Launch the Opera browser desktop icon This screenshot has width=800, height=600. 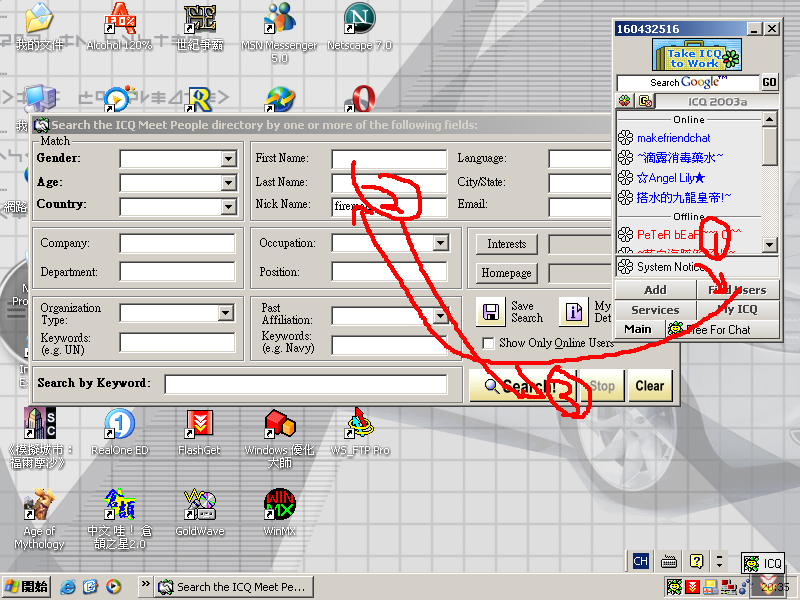click(x=360, y=98)
